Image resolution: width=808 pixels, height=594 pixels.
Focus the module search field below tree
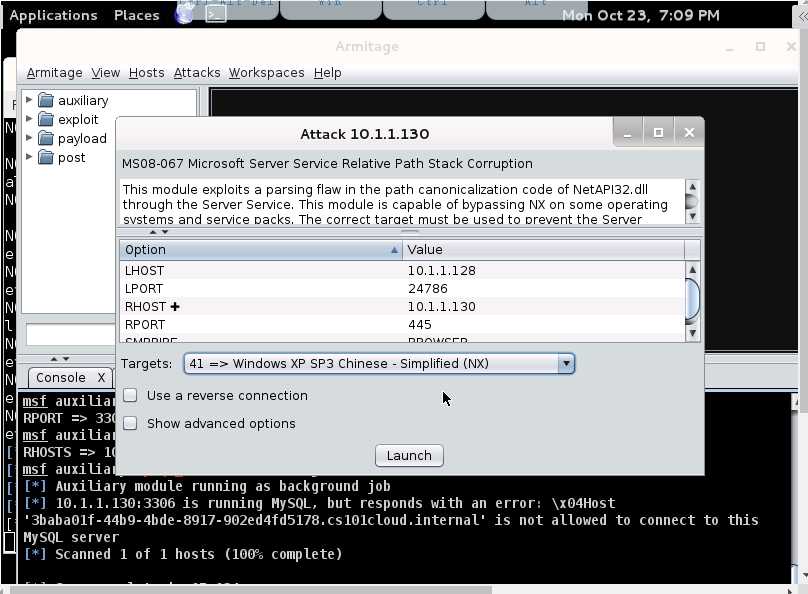pos(71,335)
